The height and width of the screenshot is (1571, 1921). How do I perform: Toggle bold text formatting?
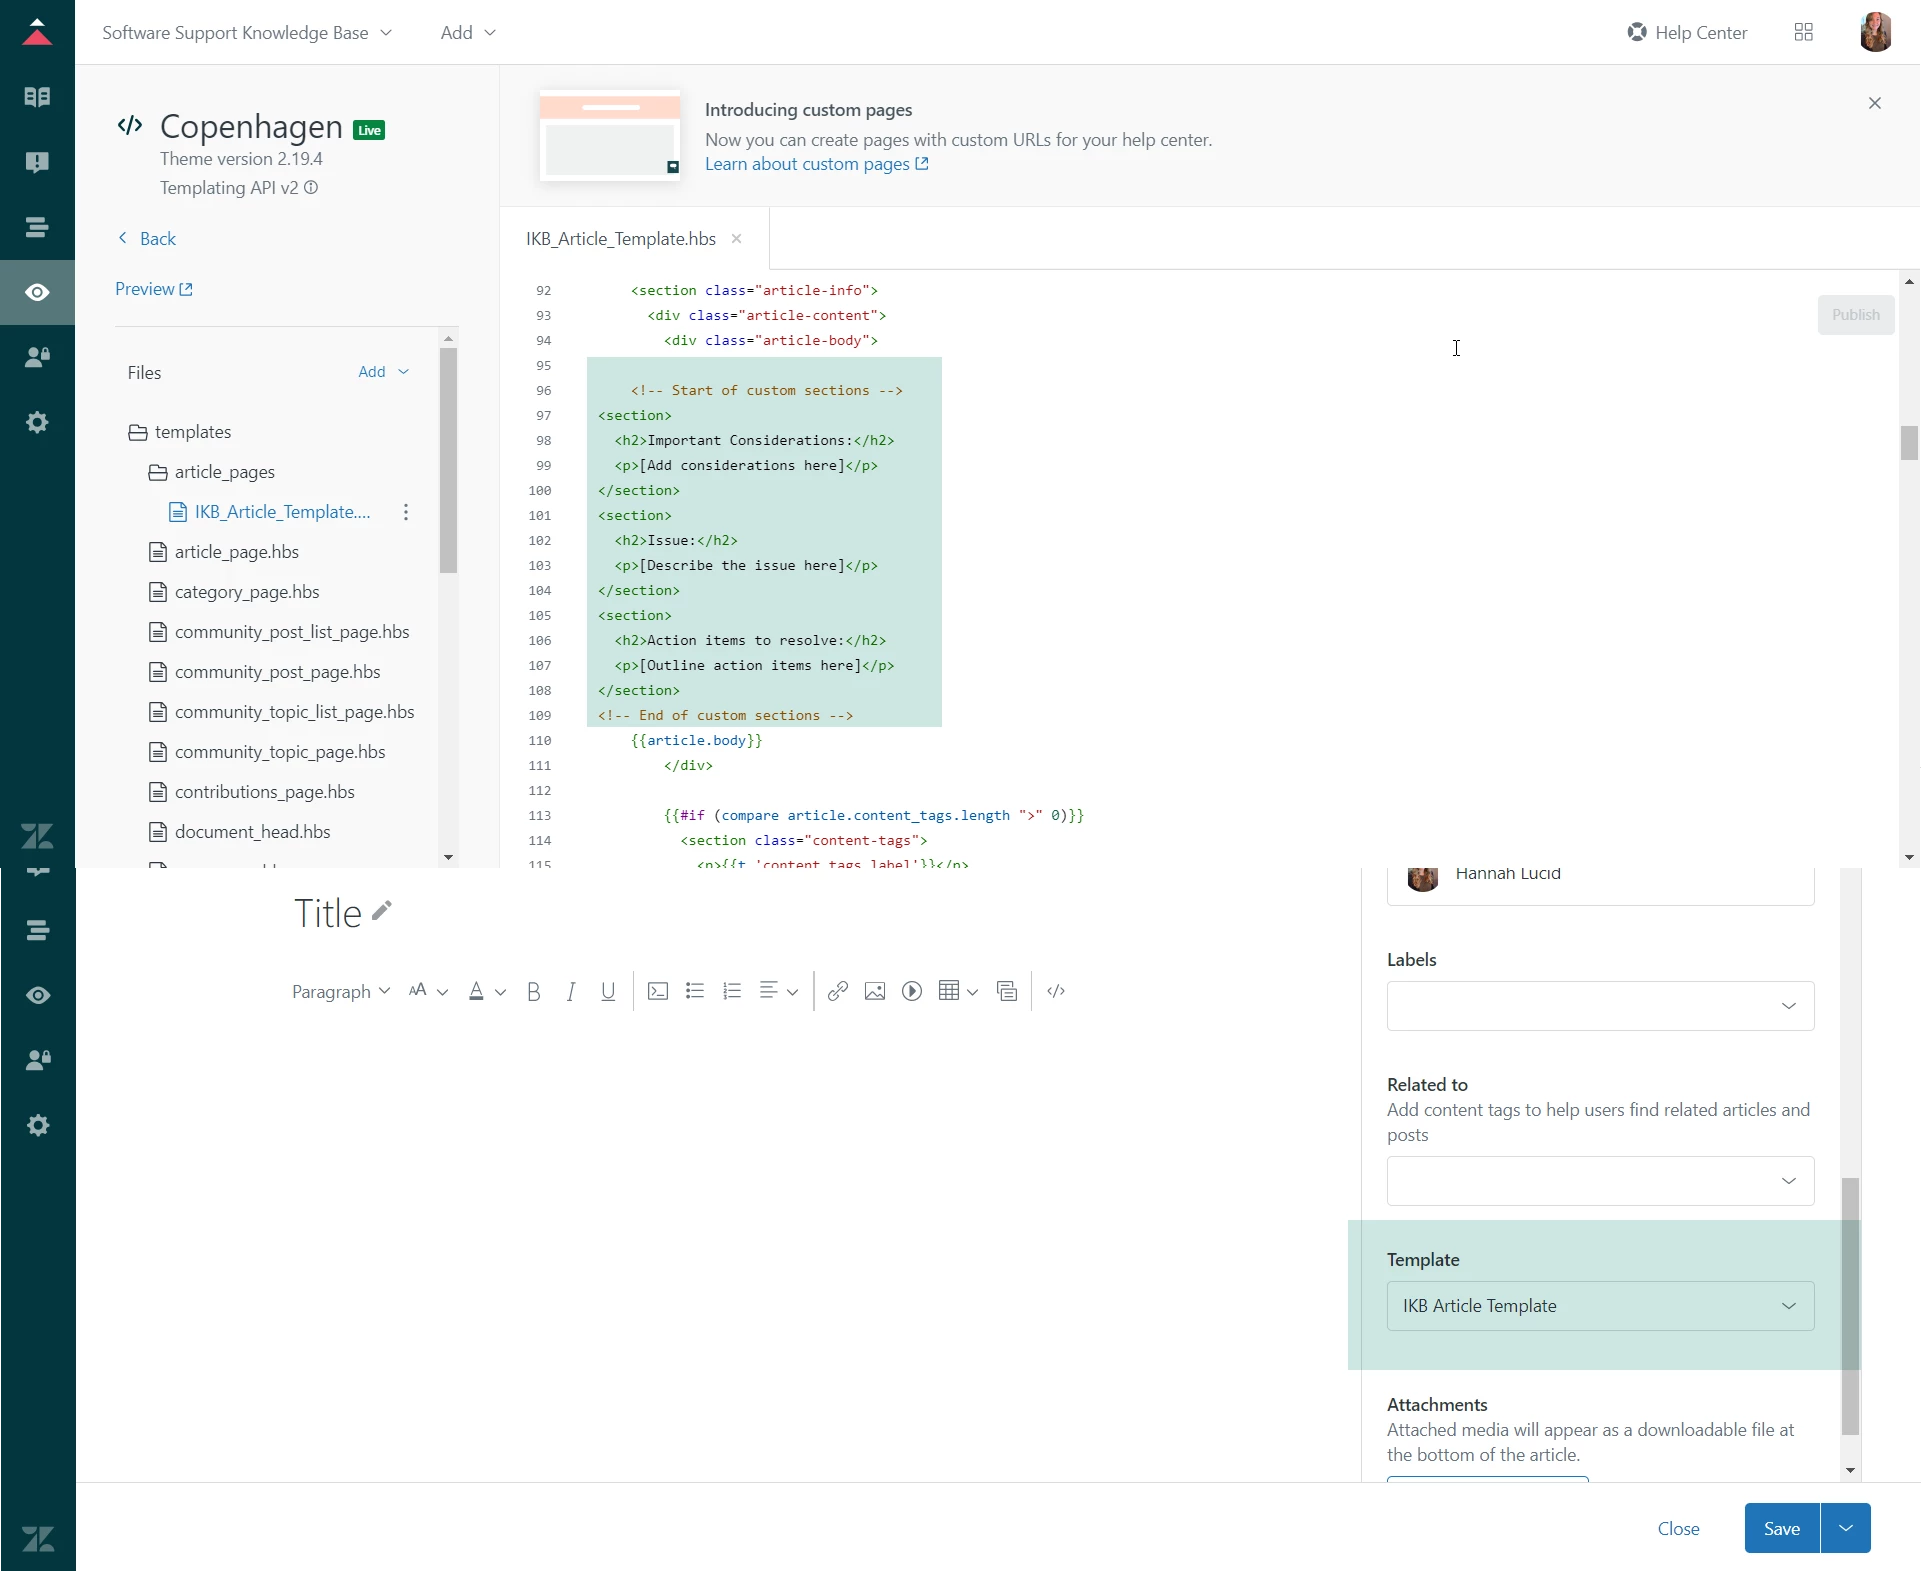pos(534,991)
